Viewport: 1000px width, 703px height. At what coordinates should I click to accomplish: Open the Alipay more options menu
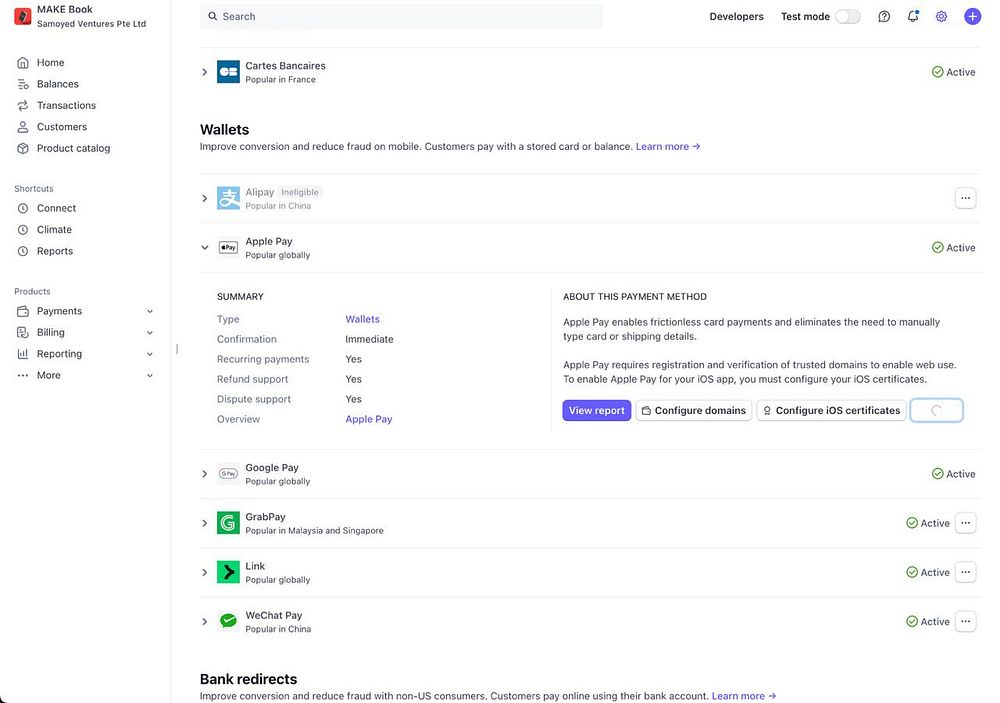point(966,198)
